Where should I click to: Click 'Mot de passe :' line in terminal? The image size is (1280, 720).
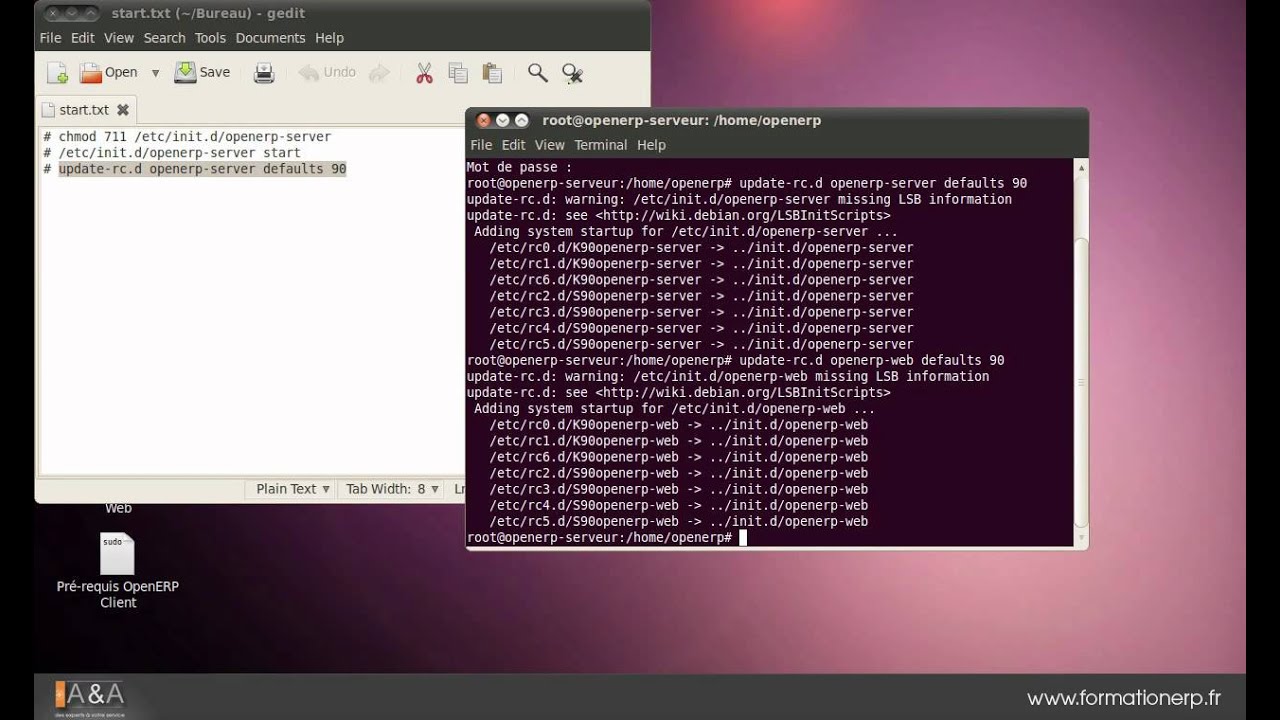pos(519,167)
